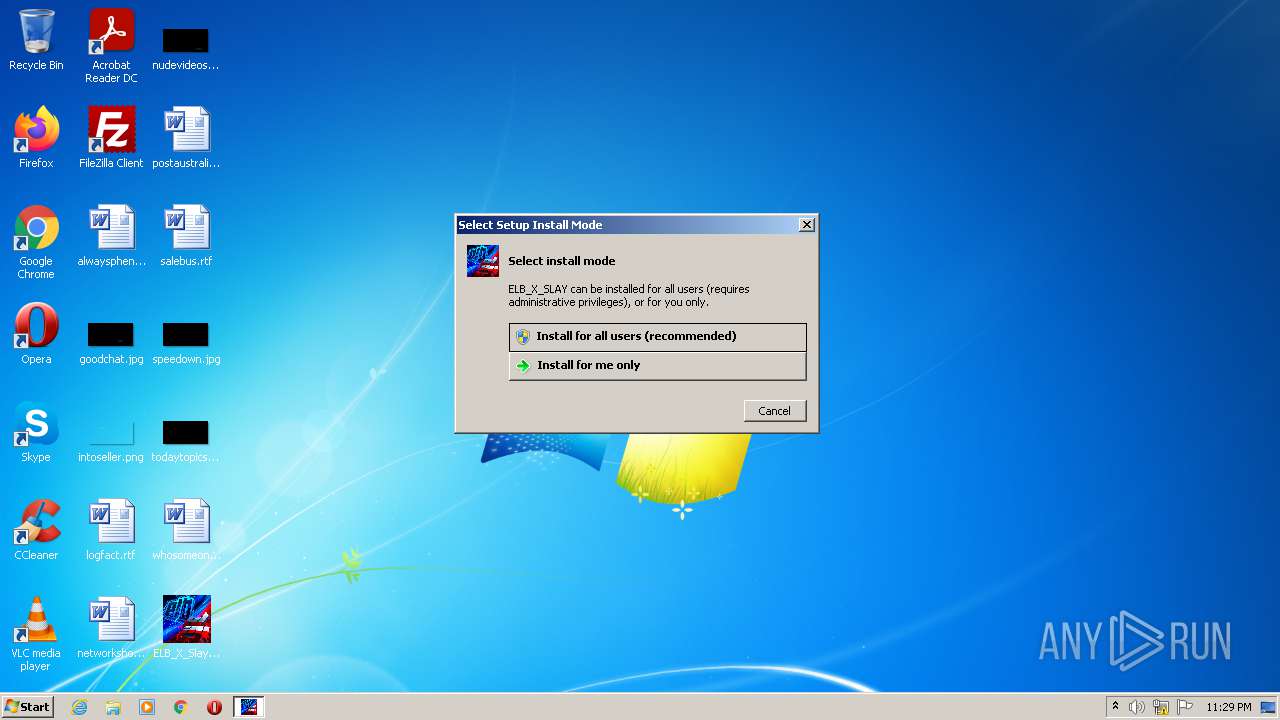The width and height of the screenshot is (1280, 720).
Task: Launch Chrome from the taskbar
Action: (x=181, y=707)
